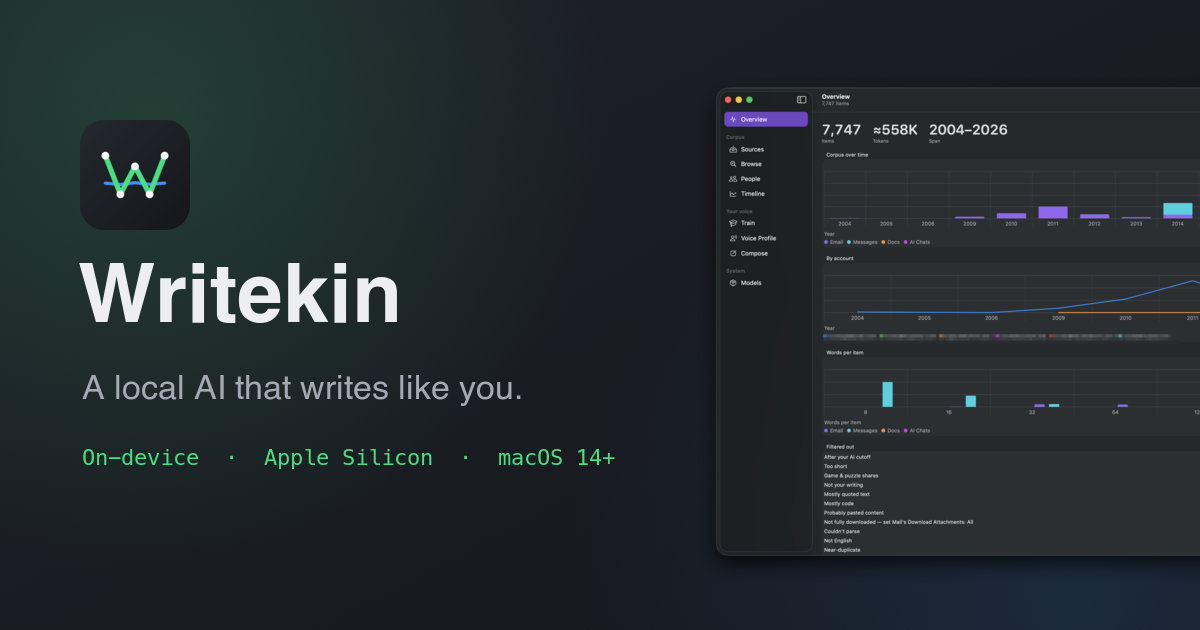Click the 'macOS 14+' green label
Screen dimensions: 1200x630
click(556, 458)
